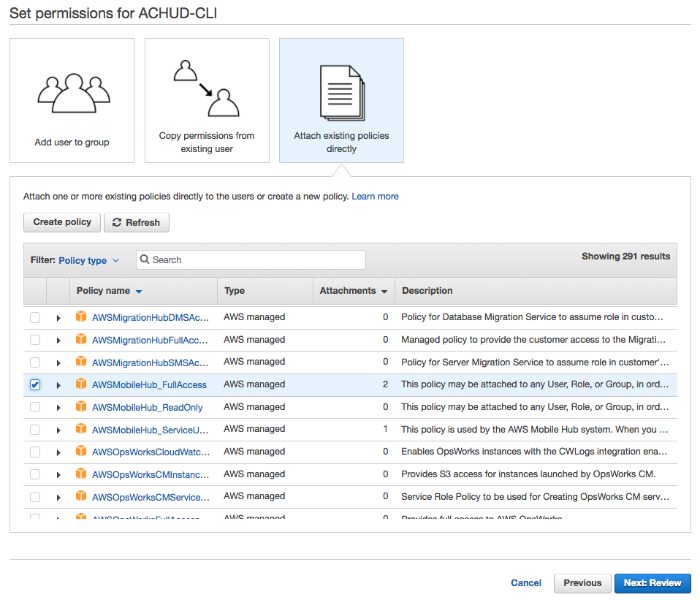Expand the AWSMobileHub_FullAccess row details

(x=58, y=385)
